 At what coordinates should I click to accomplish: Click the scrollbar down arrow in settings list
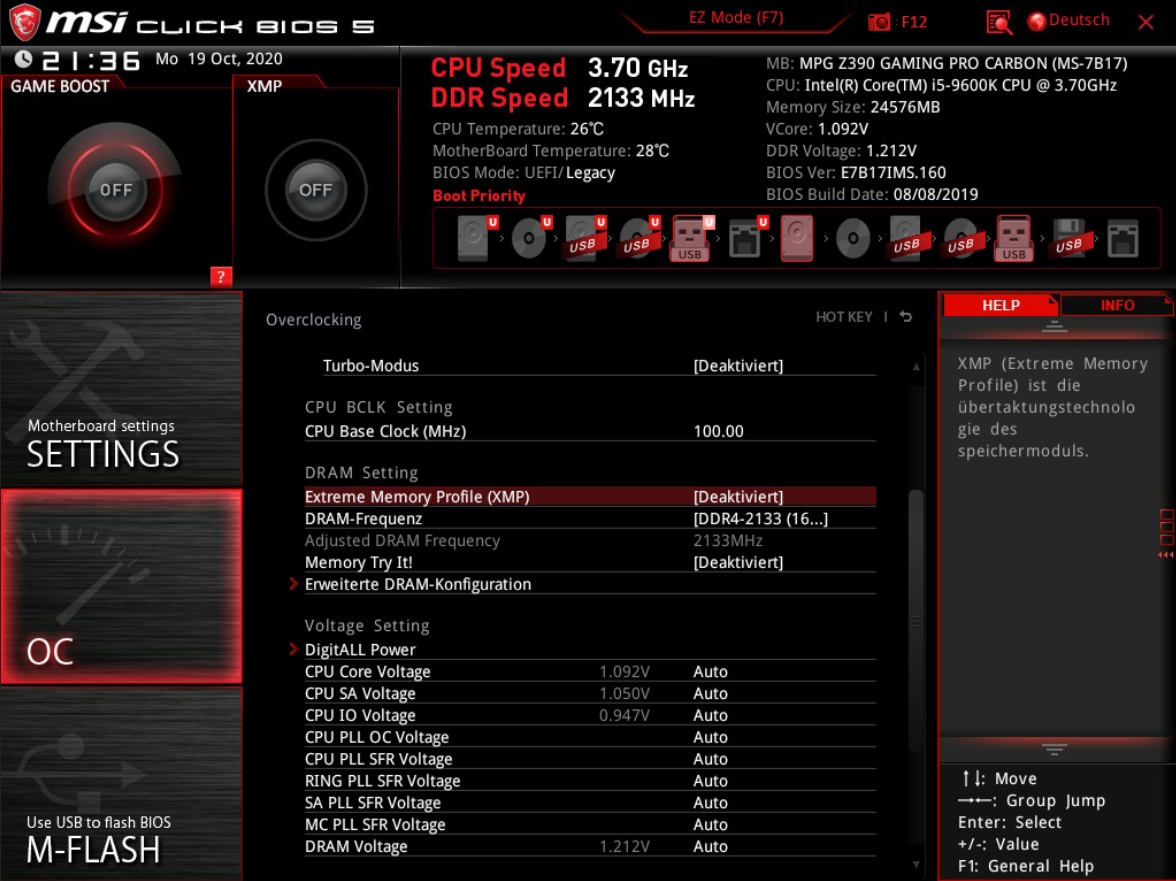click(x=916, y=865)
